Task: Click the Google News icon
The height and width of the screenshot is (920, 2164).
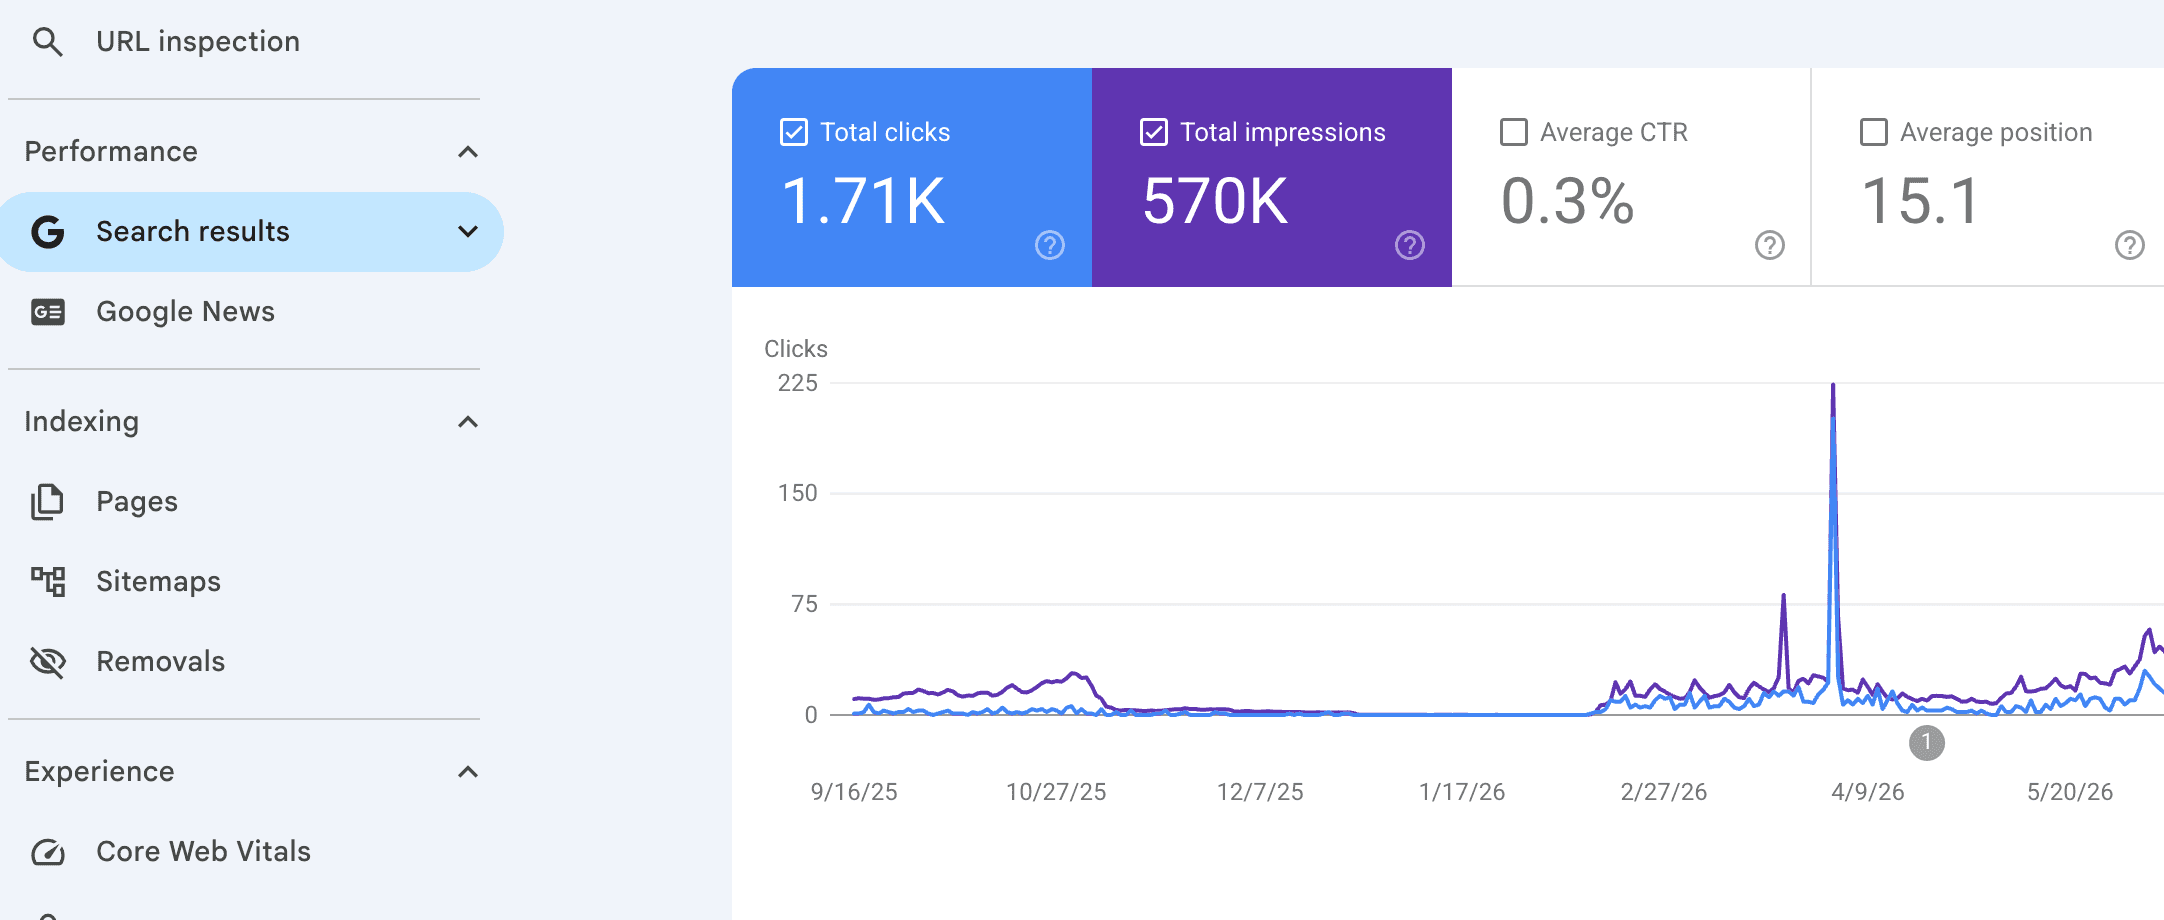Action: pyautogui.click(x=47, y=312)
